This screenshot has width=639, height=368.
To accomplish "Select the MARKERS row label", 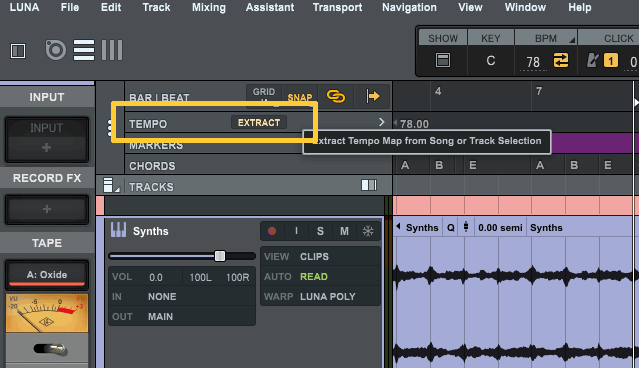I will (156, 146).
